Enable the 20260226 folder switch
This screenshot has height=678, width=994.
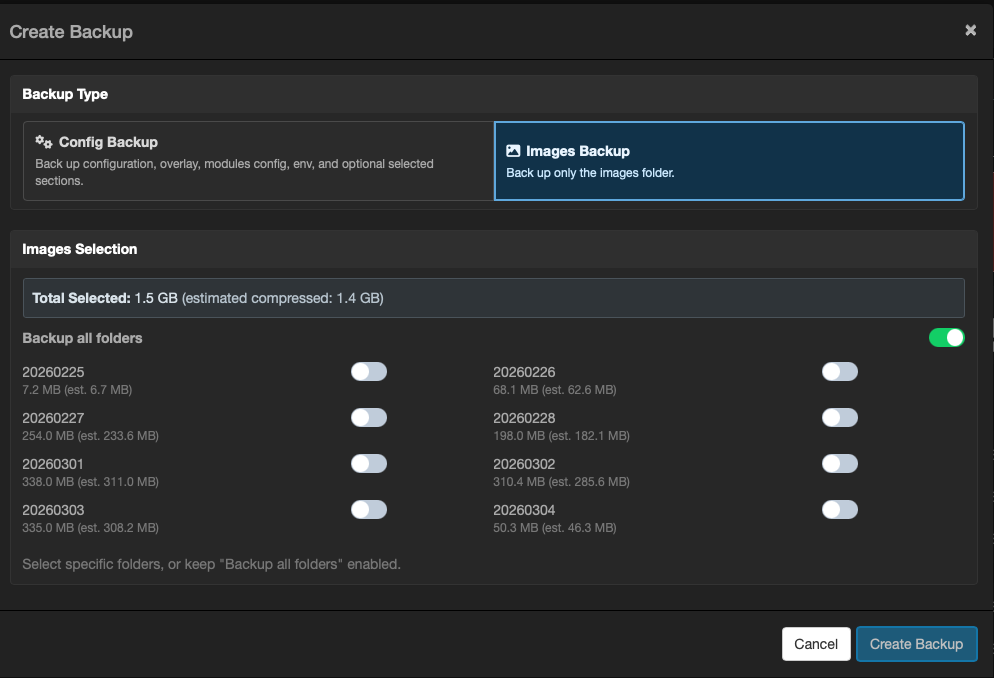point(839,372)
